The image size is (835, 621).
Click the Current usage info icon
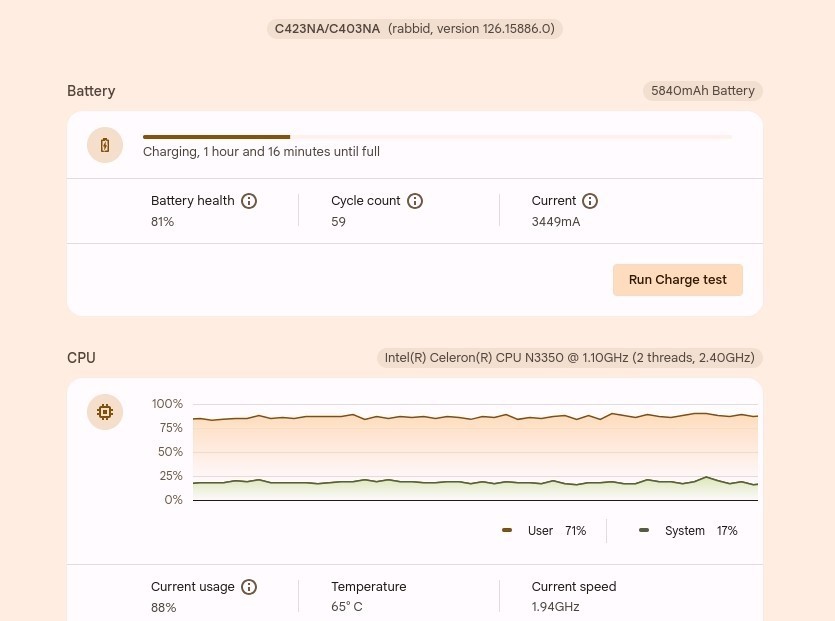(x=249, y=587)
